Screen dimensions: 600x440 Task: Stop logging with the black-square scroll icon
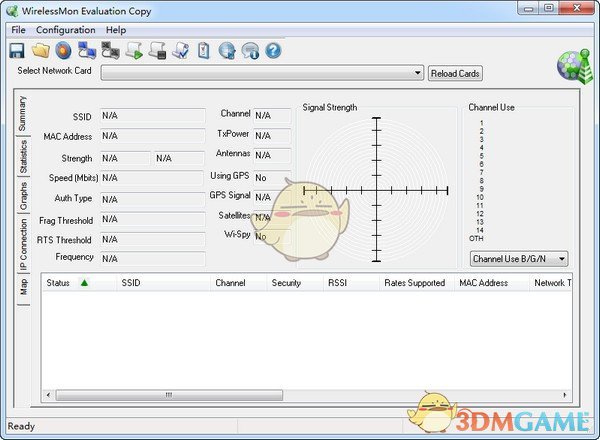(157, 51)
